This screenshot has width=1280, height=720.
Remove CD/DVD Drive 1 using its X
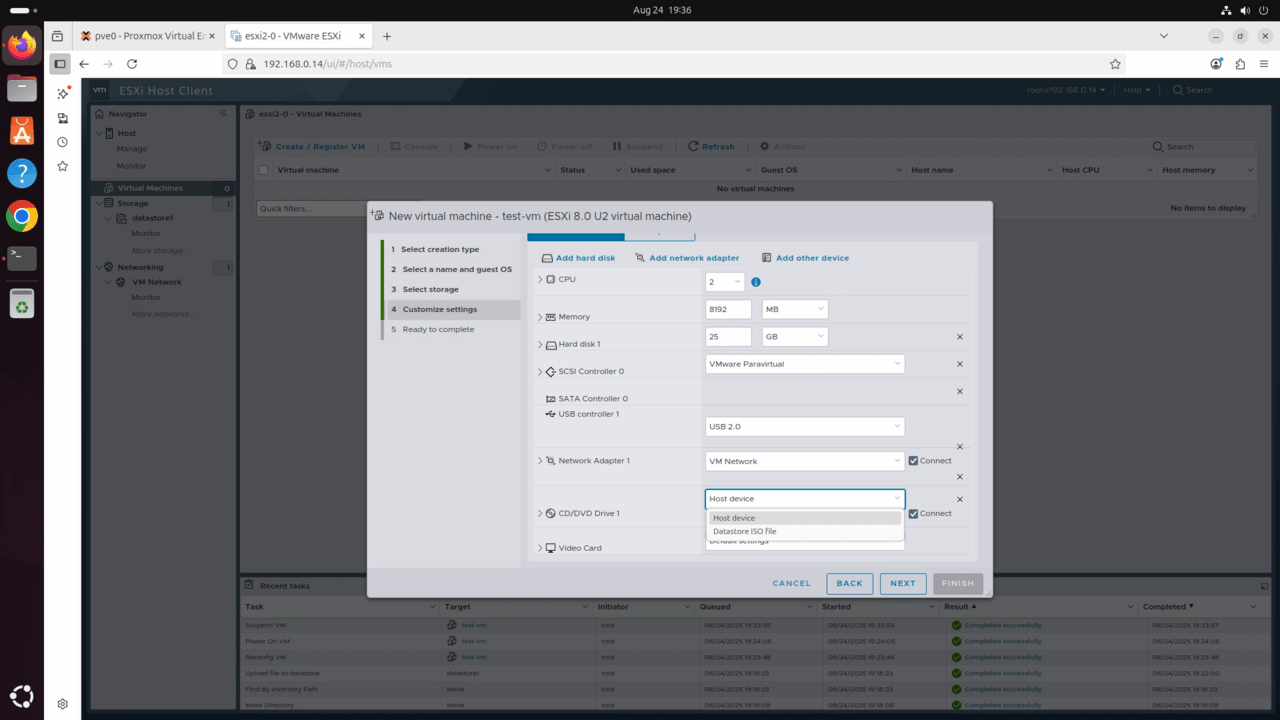(960, 499)
